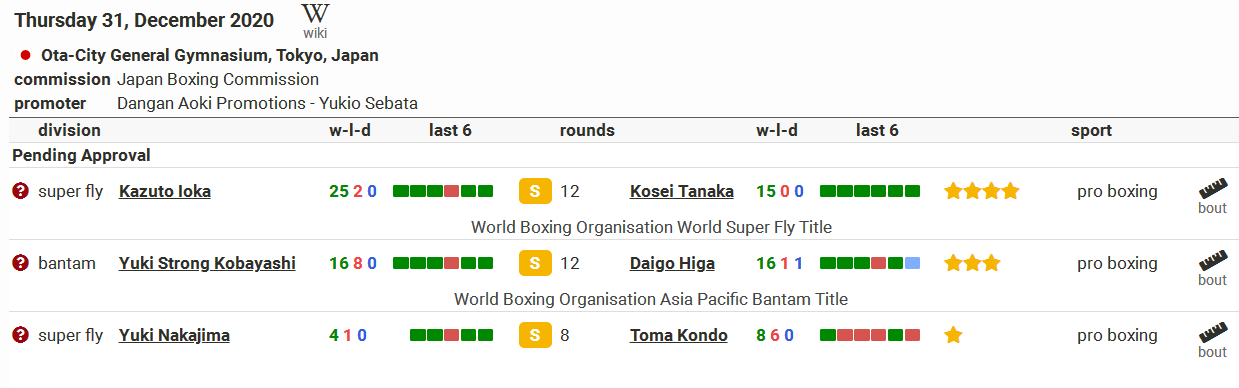View Toma Kondo's boxer profile

click(679, 335)
